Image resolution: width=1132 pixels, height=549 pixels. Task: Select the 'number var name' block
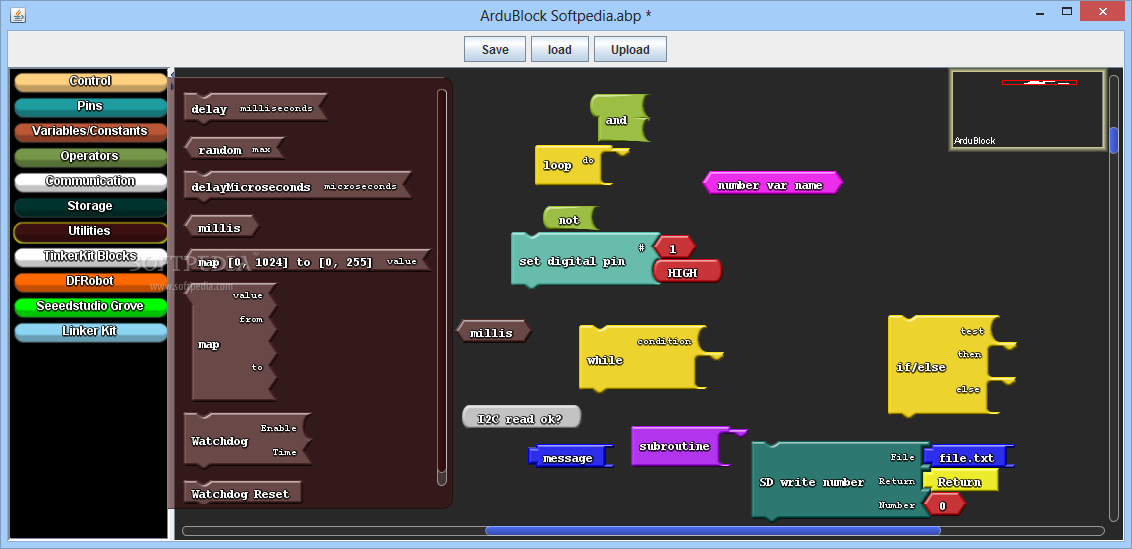[x=772, y=183]
